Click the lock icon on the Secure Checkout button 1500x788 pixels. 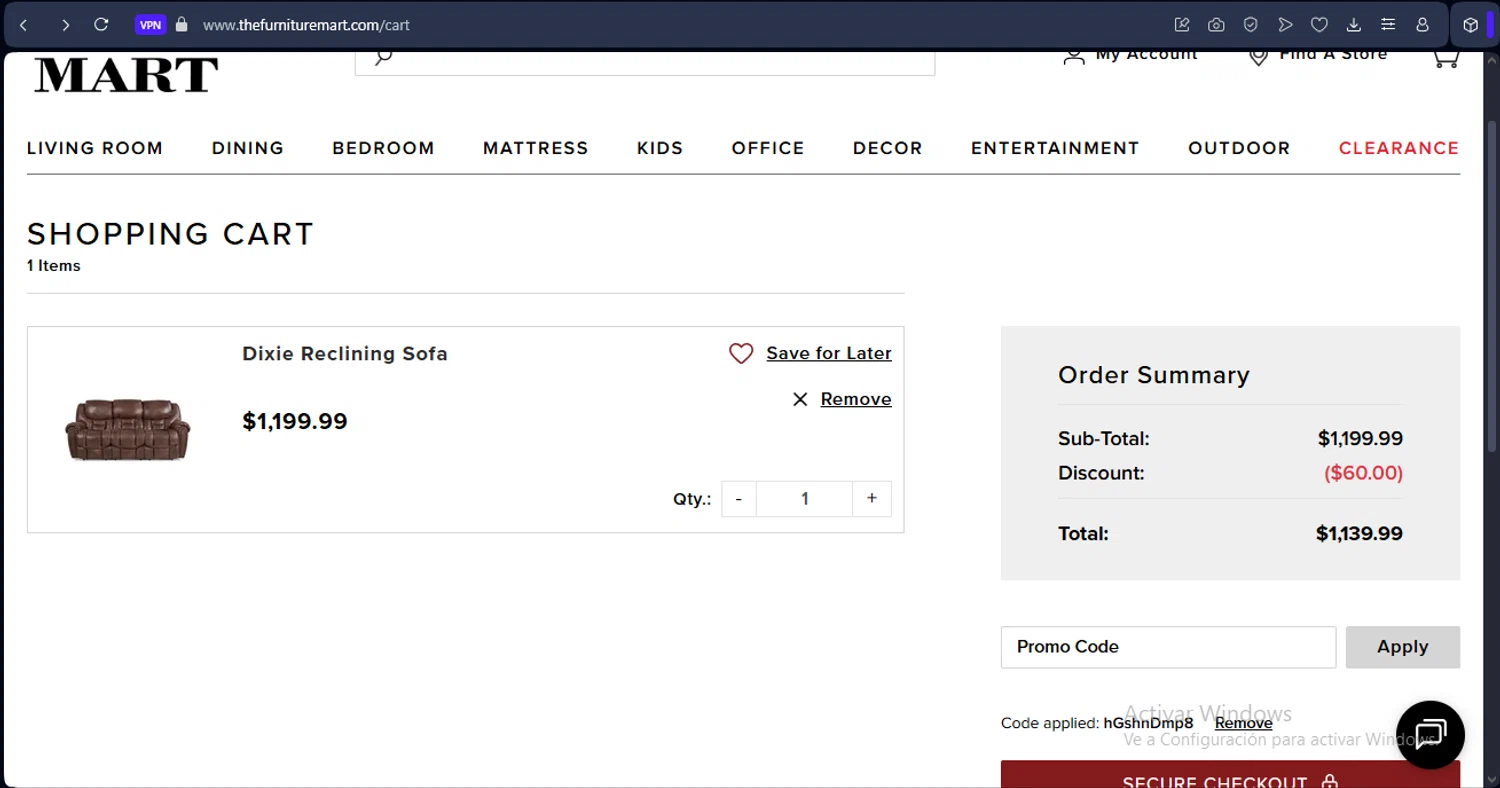click(1329, 782)
